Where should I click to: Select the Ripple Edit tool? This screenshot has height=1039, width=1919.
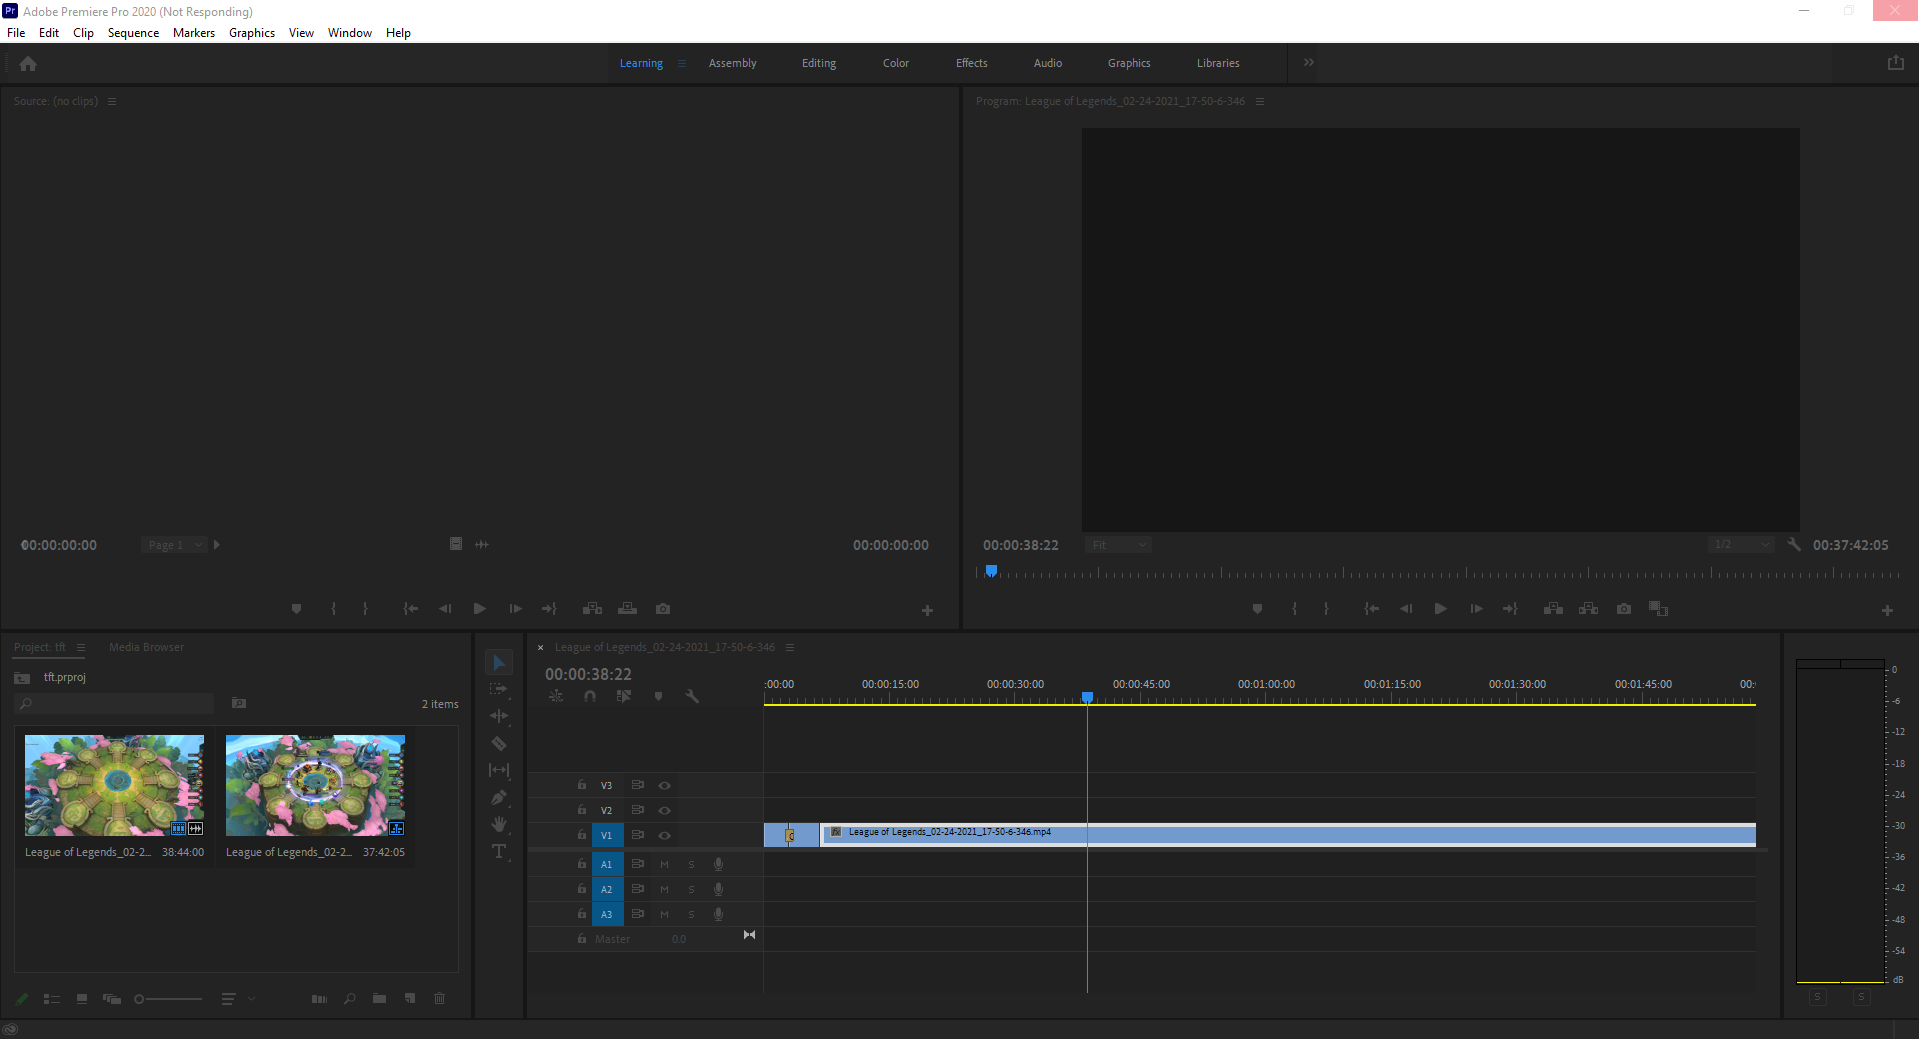click(499, 717)
